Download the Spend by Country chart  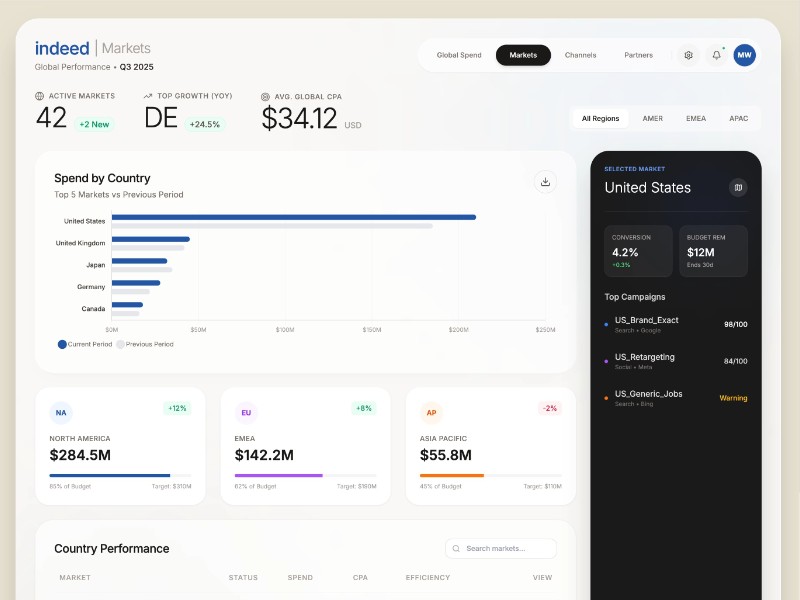tap(545, 181)
